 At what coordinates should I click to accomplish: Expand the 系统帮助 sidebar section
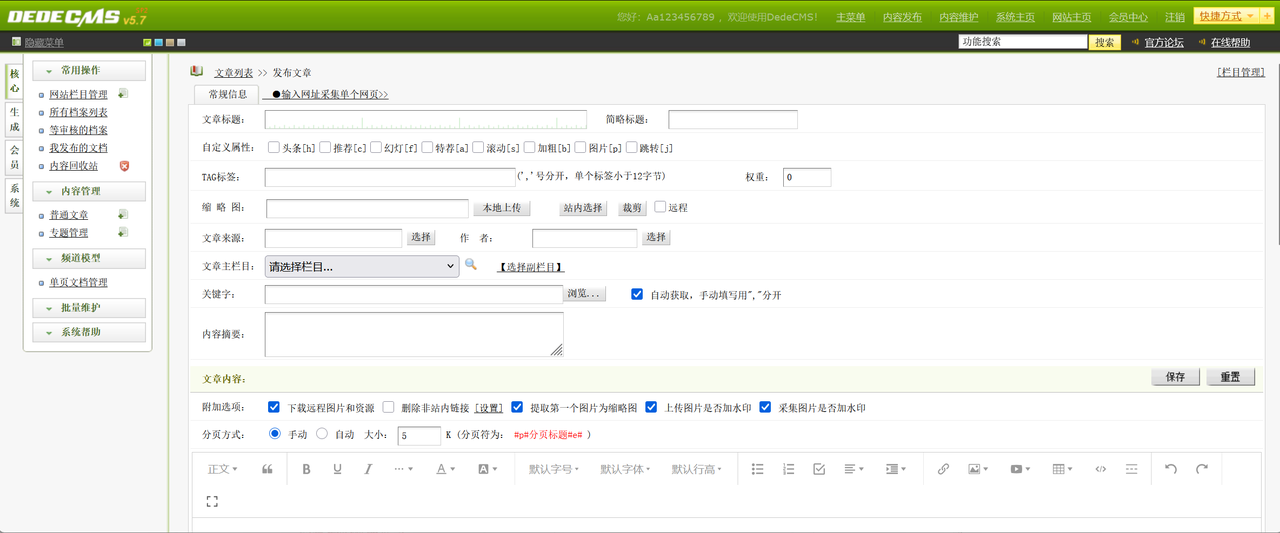click(x=89, y=332)
